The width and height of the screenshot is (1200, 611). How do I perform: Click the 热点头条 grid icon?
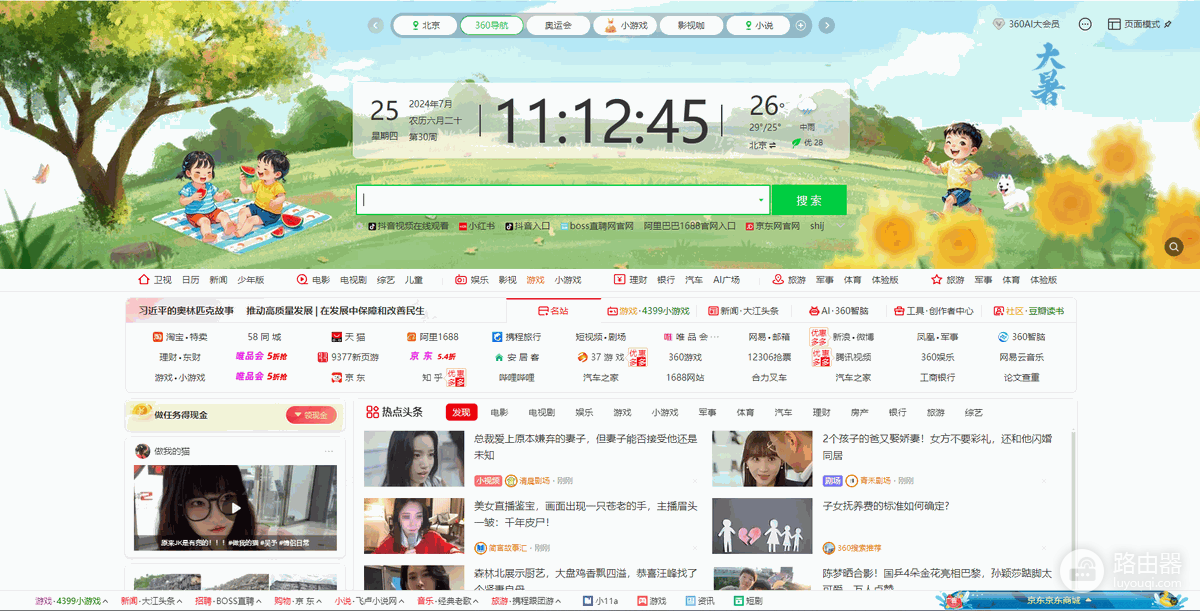coord(372,412)
